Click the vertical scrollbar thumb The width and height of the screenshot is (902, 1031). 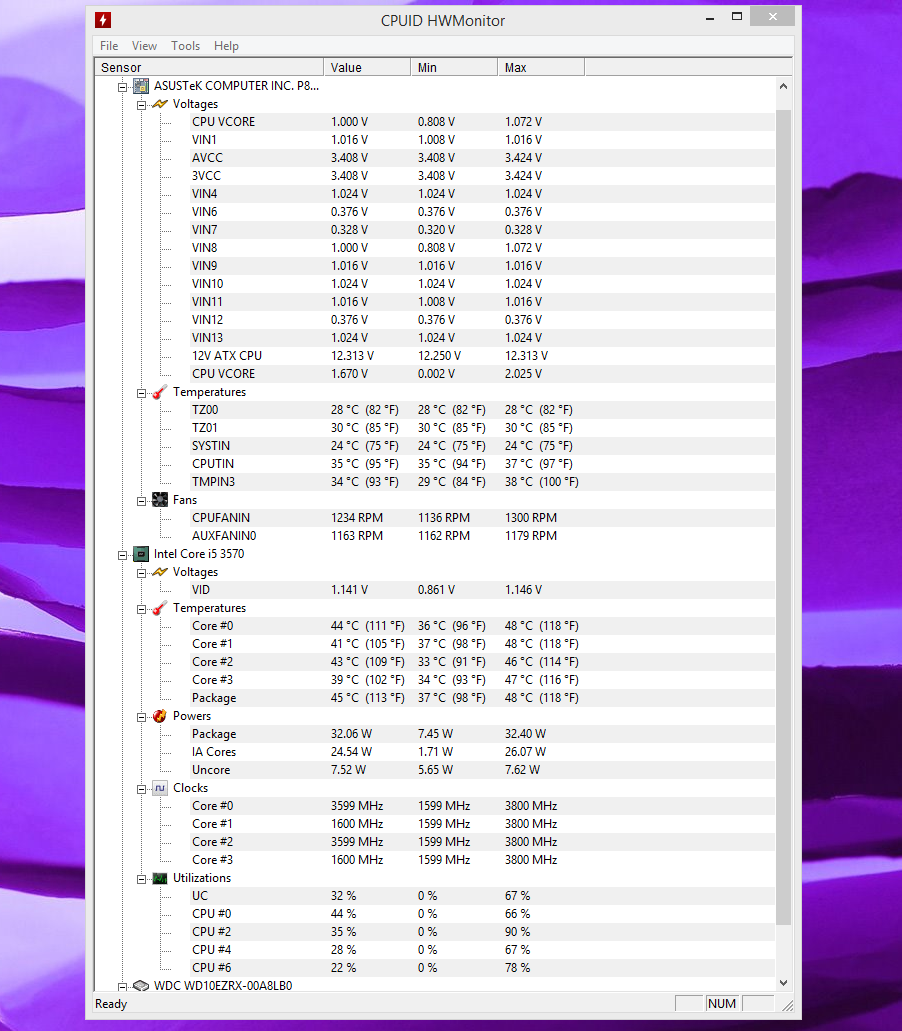pos(783,517)
